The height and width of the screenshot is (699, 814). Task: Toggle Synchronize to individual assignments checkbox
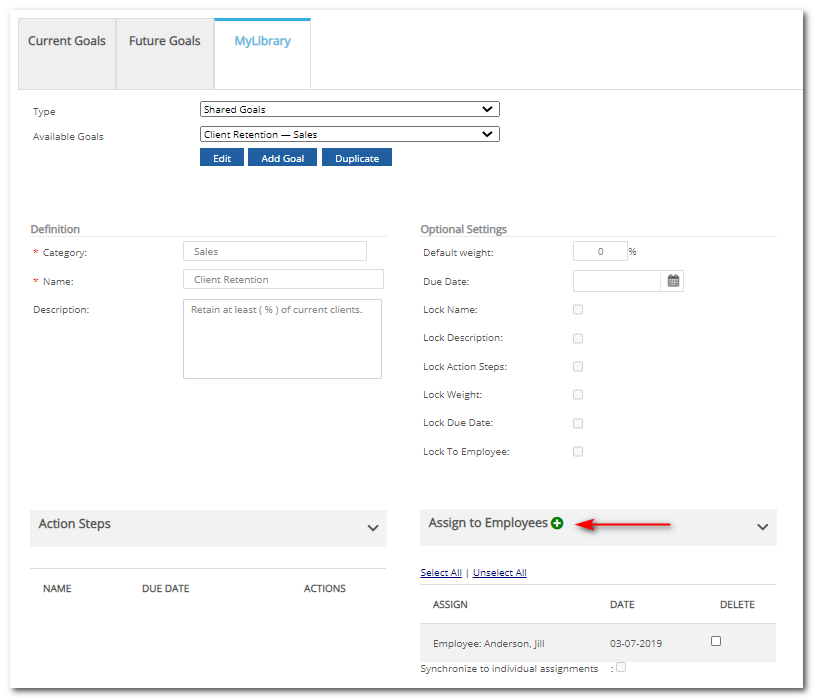[x=621, y=667]
